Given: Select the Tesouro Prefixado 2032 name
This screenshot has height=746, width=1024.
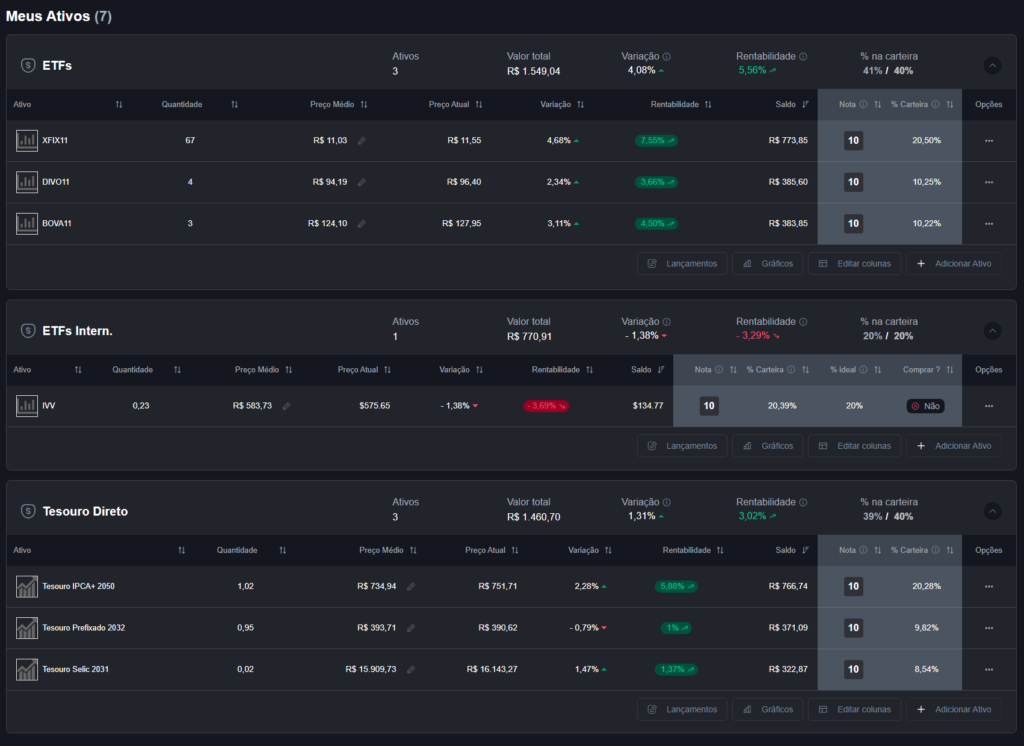Looking at the screenshot, I should tap(84, 628).
